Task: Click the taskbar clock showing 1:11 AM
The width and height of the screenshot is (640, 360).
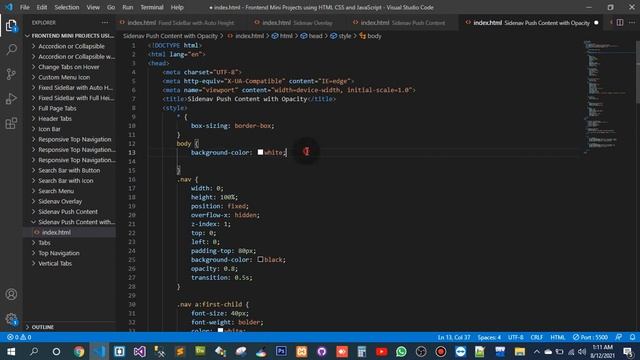Action: coord(602,351)
